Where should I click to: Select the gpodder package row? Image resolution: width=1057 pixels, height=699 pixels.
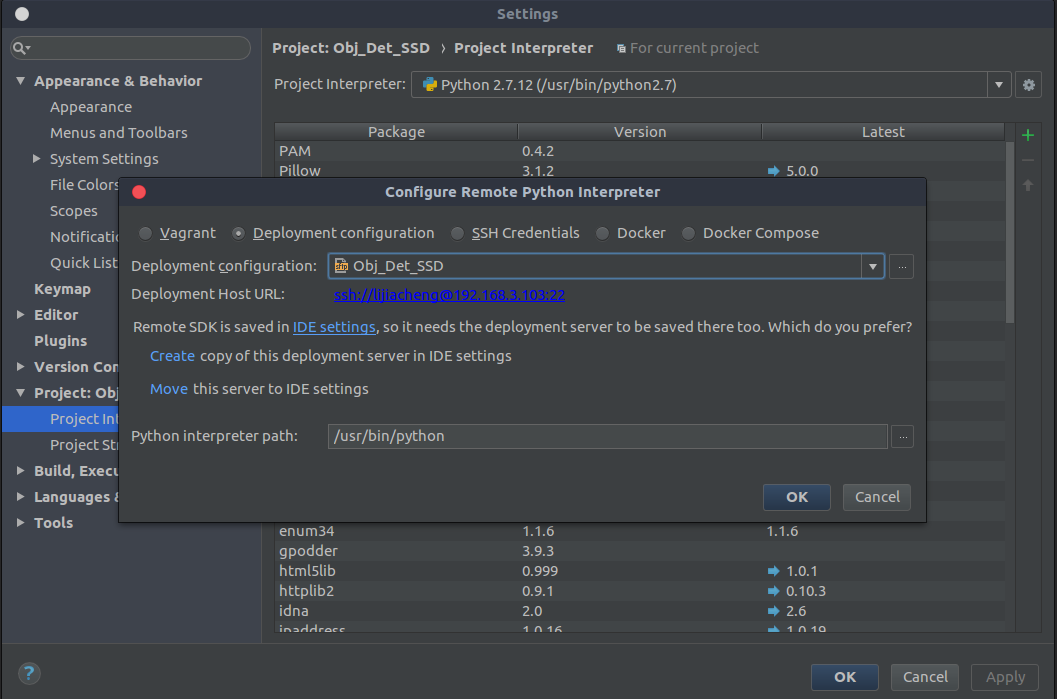coord(640,551)
